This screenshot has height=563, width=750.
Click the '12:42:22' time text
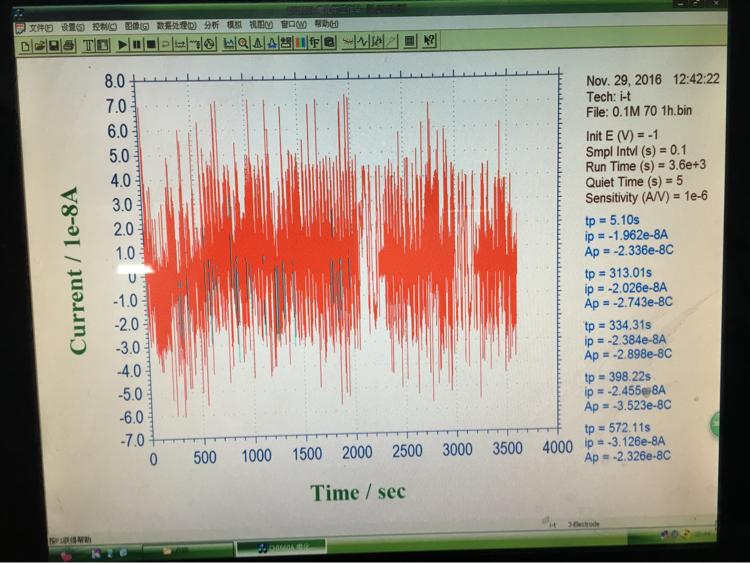coord(696,79)
